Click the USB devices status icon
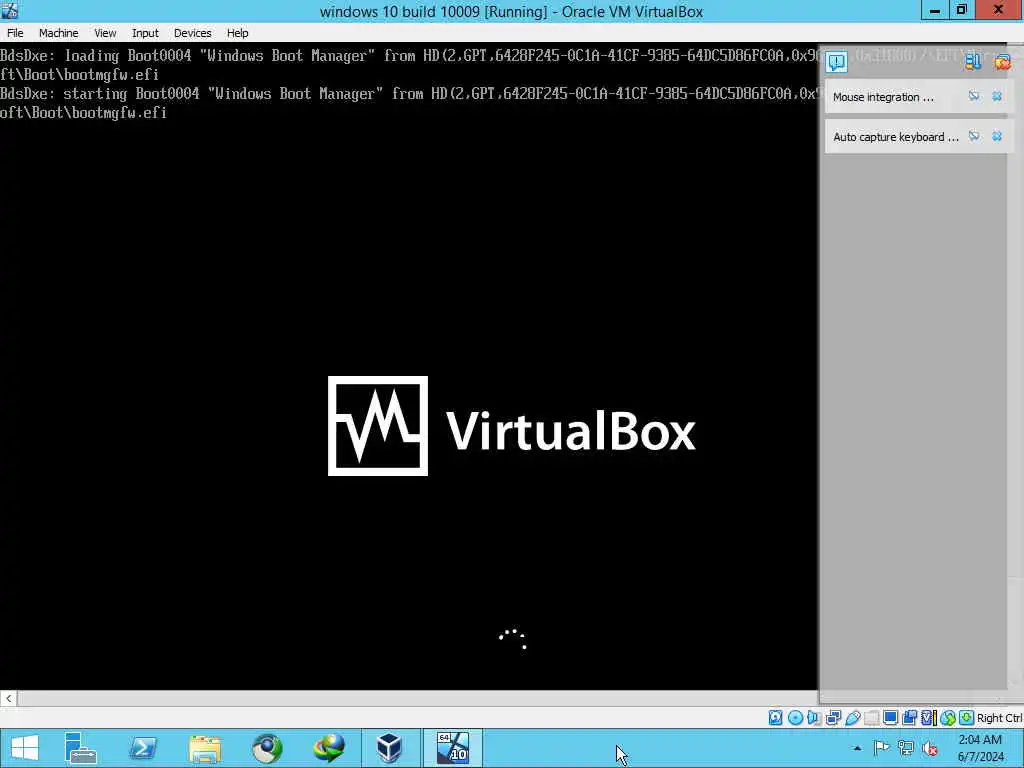This screenshot has width=1024, height=768. click(x=852, y=718)
